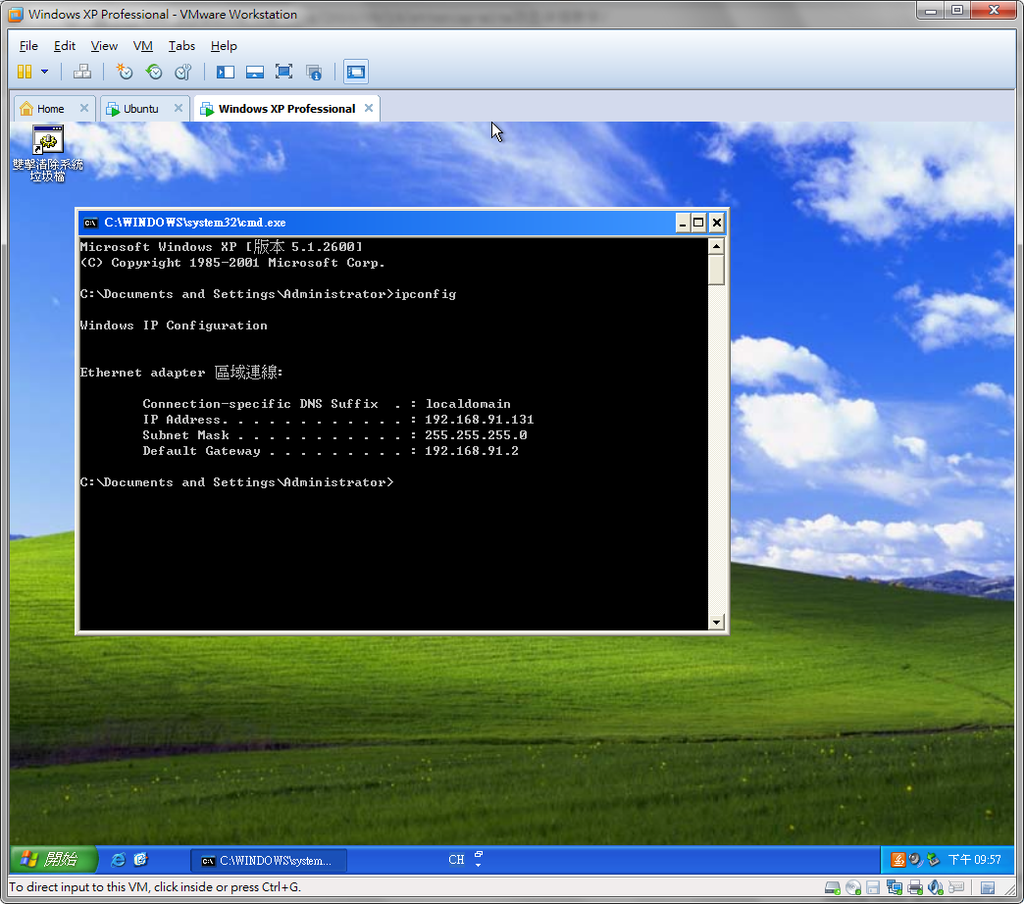Click the Subnet Mask 255.255.255.0 value
The height and width of the screenshot is (904, 1024).
click(x=475, y=435)
